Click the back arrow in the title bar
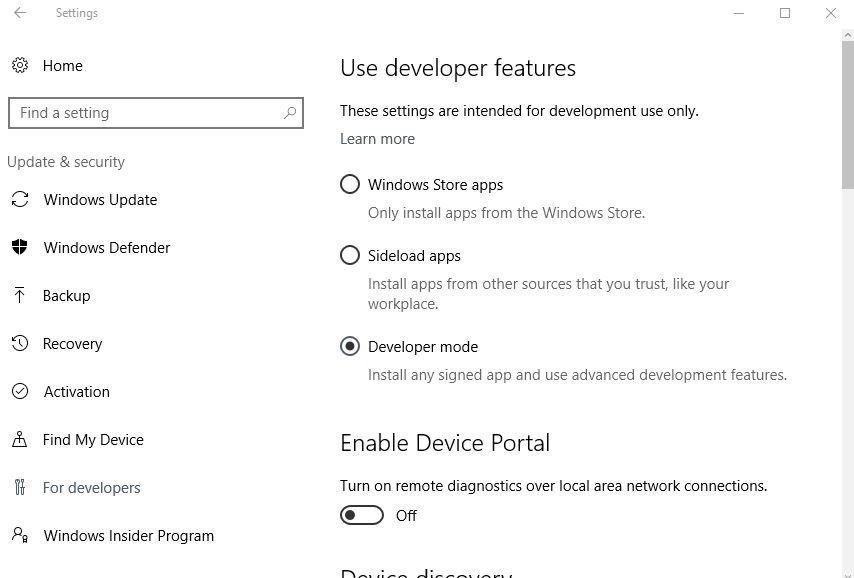854x578 pixels. (x=20, y=13)
